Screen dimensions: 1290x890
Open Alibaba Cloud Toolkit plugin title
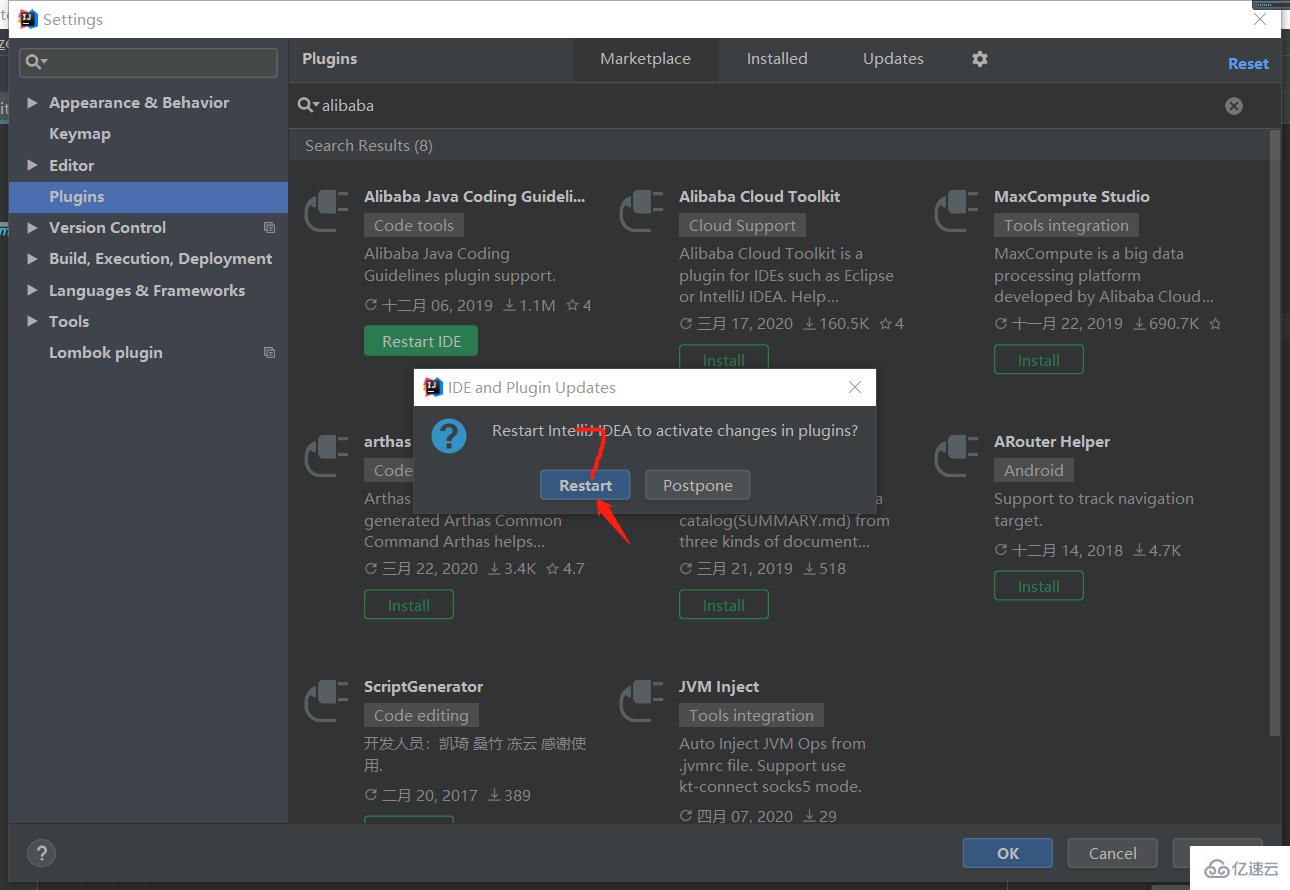coord(760,197)
